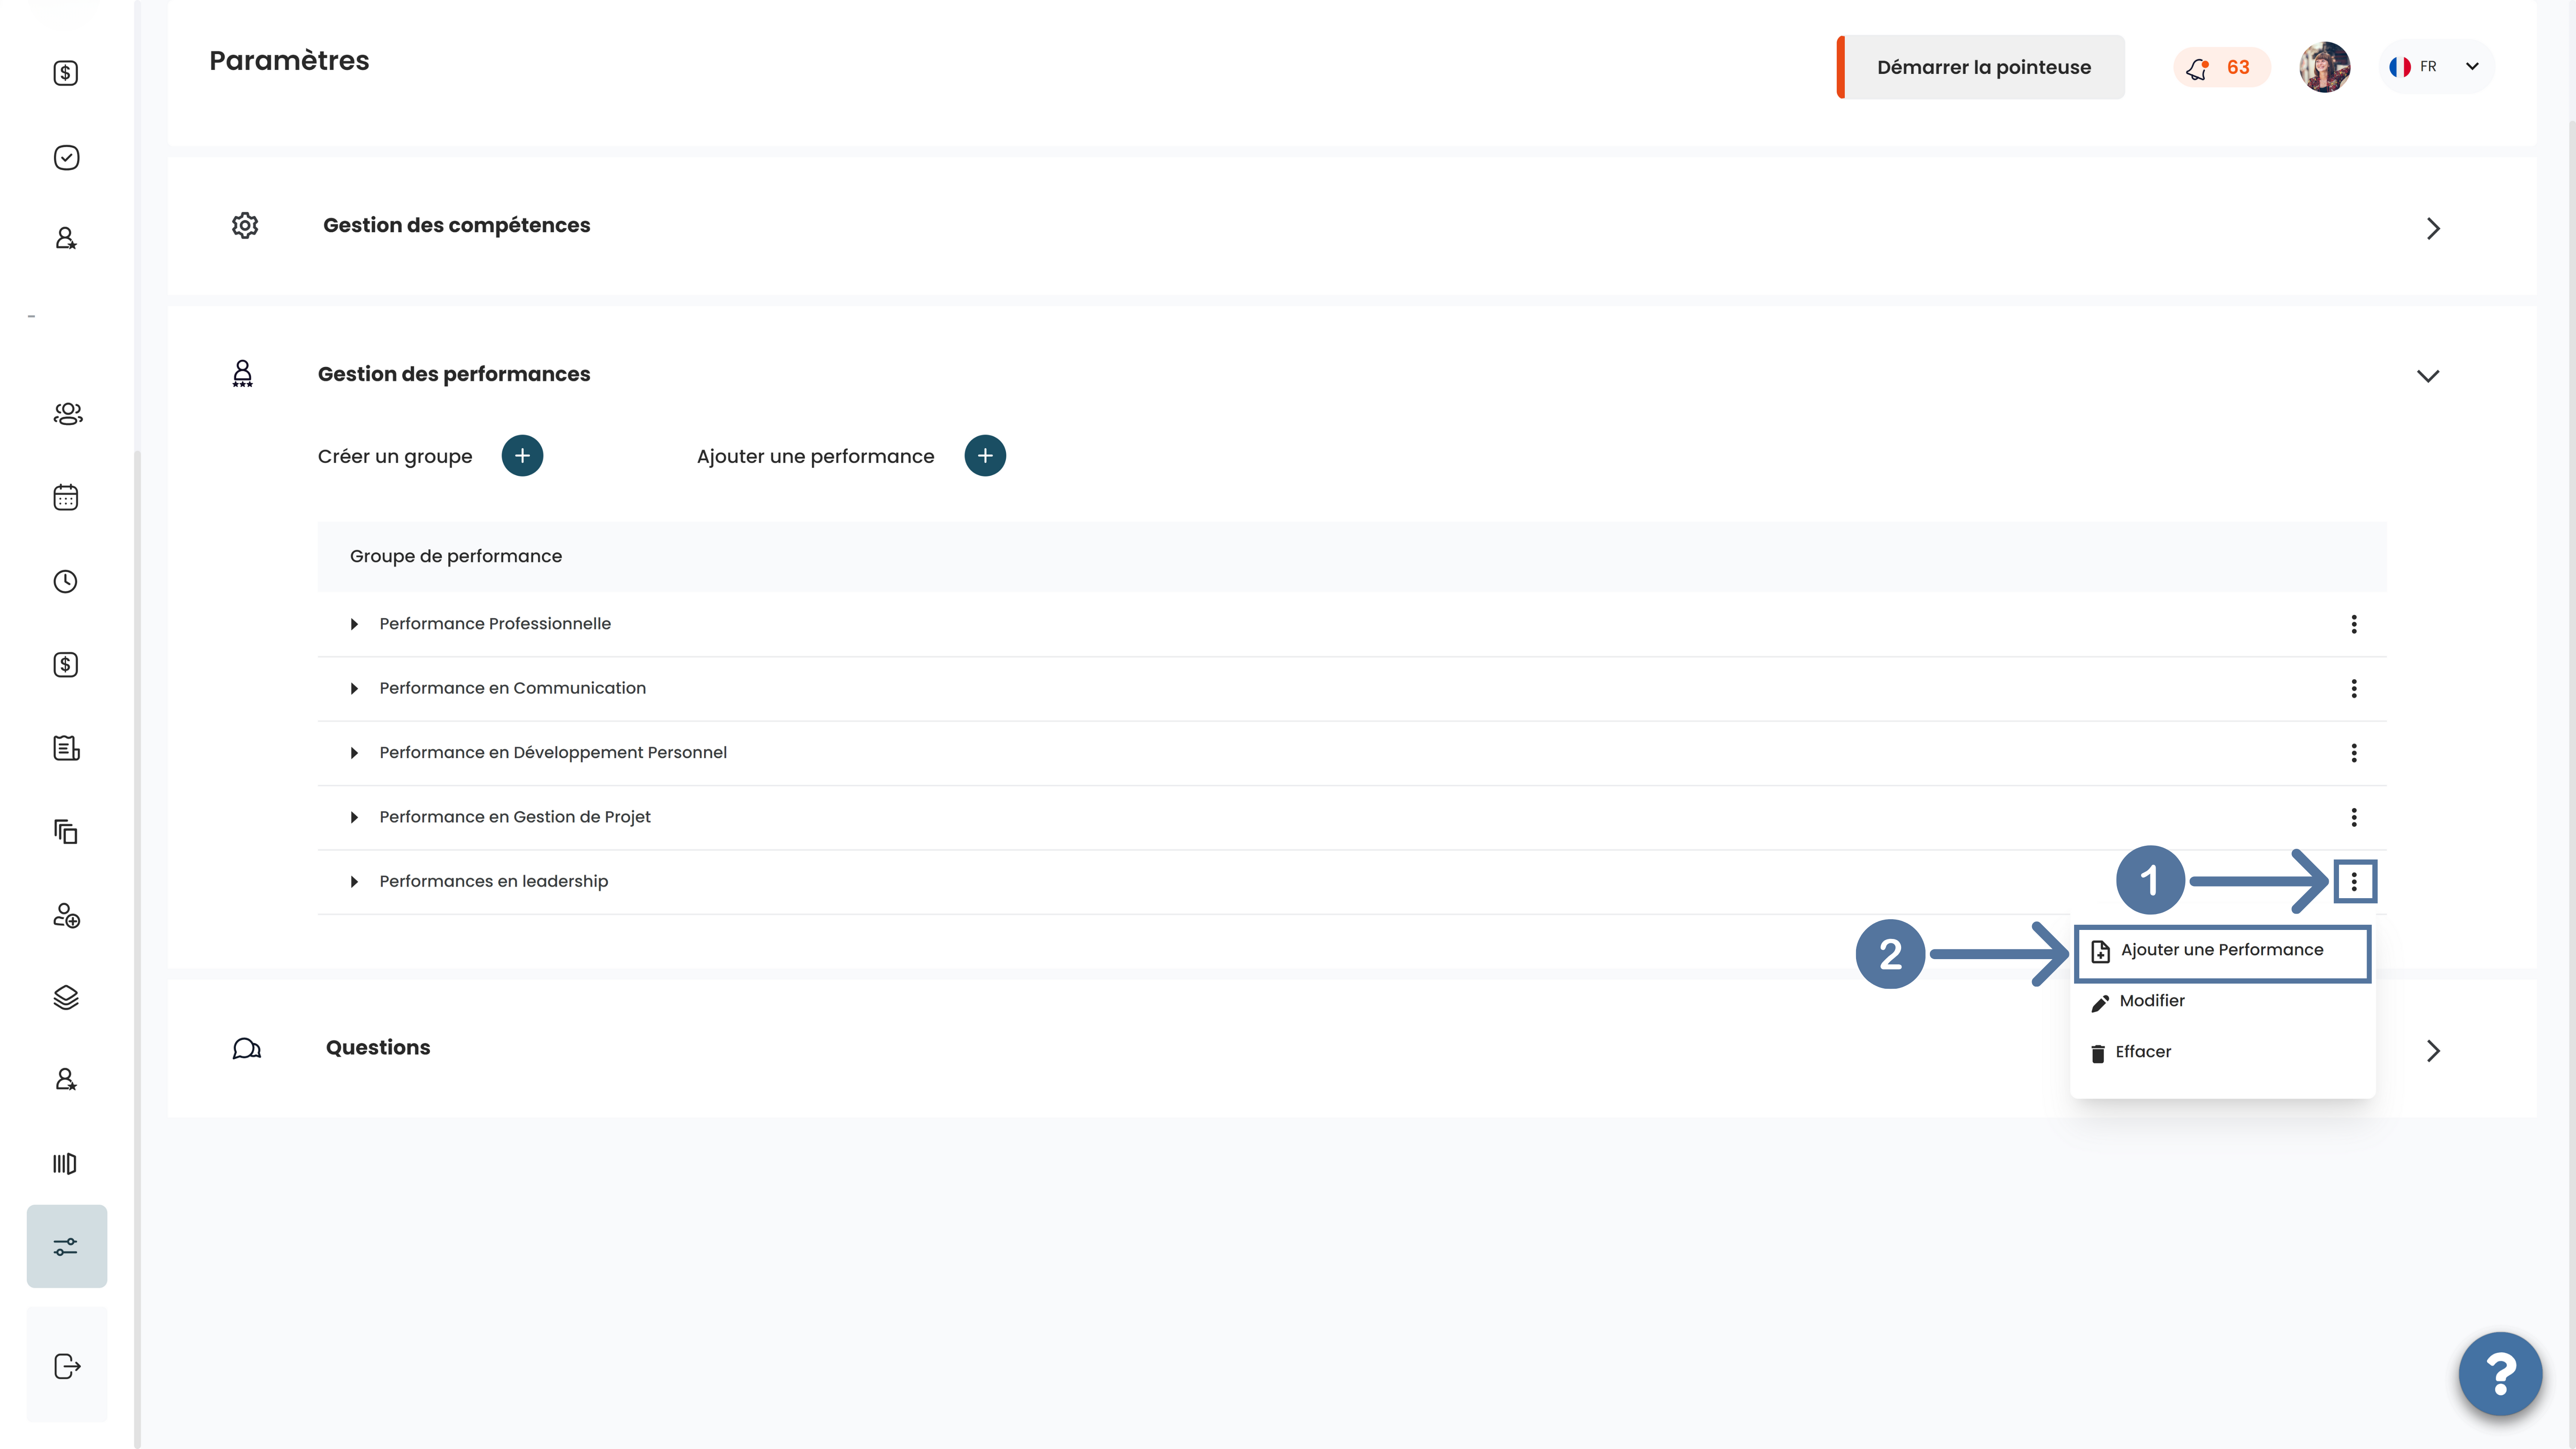Expand Performance en Gestion de Projet row triangle
The height and width of the screenshot is (1449, 2576).
click(x=354, y=817)
